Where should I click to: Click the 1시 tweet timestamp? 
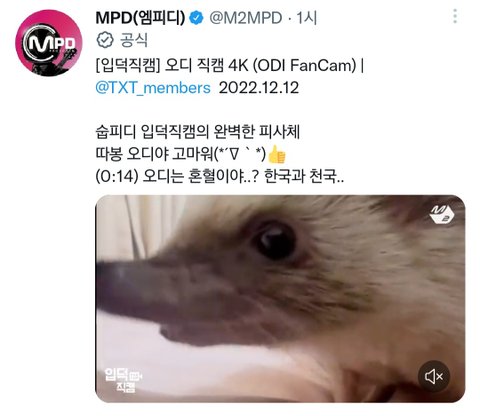click(x=307, y=18)
